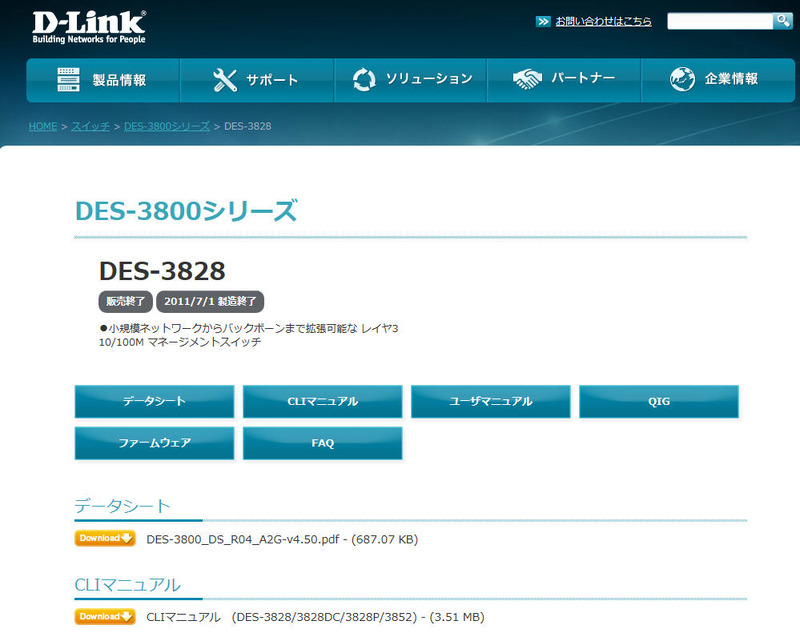The image size is (800, 641).
Task: Jump to the データシート section
Action: tap(154, 401)
